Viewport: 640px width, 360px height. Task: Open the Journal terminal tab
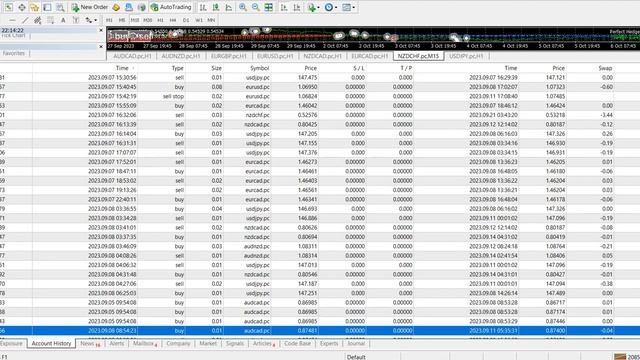(x=356, y=344)
